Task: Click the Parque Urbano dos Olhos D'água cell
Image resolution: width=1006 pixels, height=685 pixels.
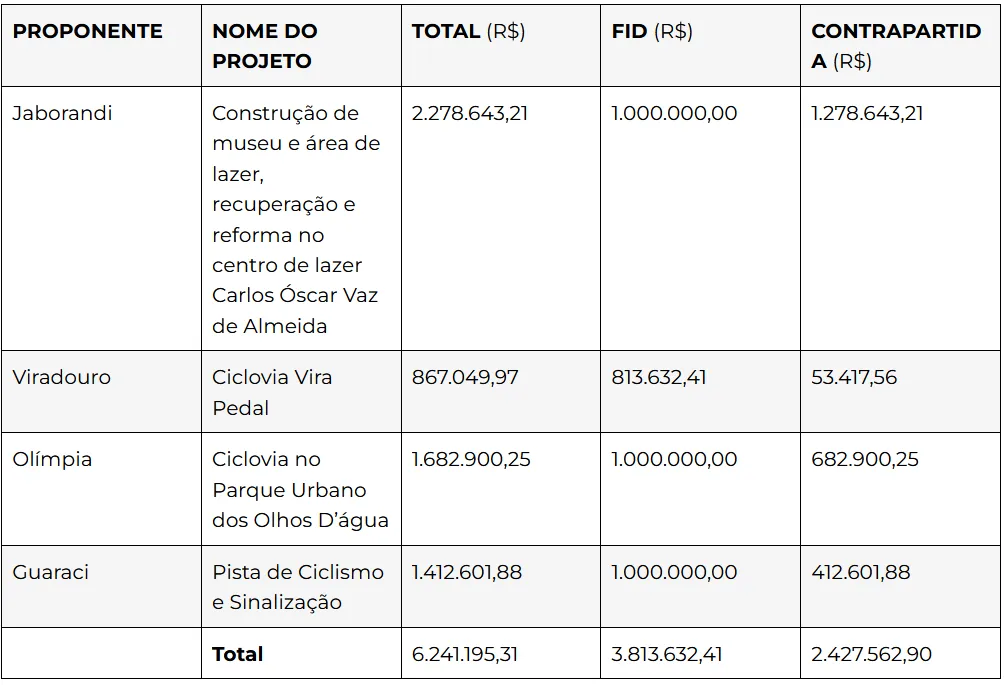Action: click(300, 489)
